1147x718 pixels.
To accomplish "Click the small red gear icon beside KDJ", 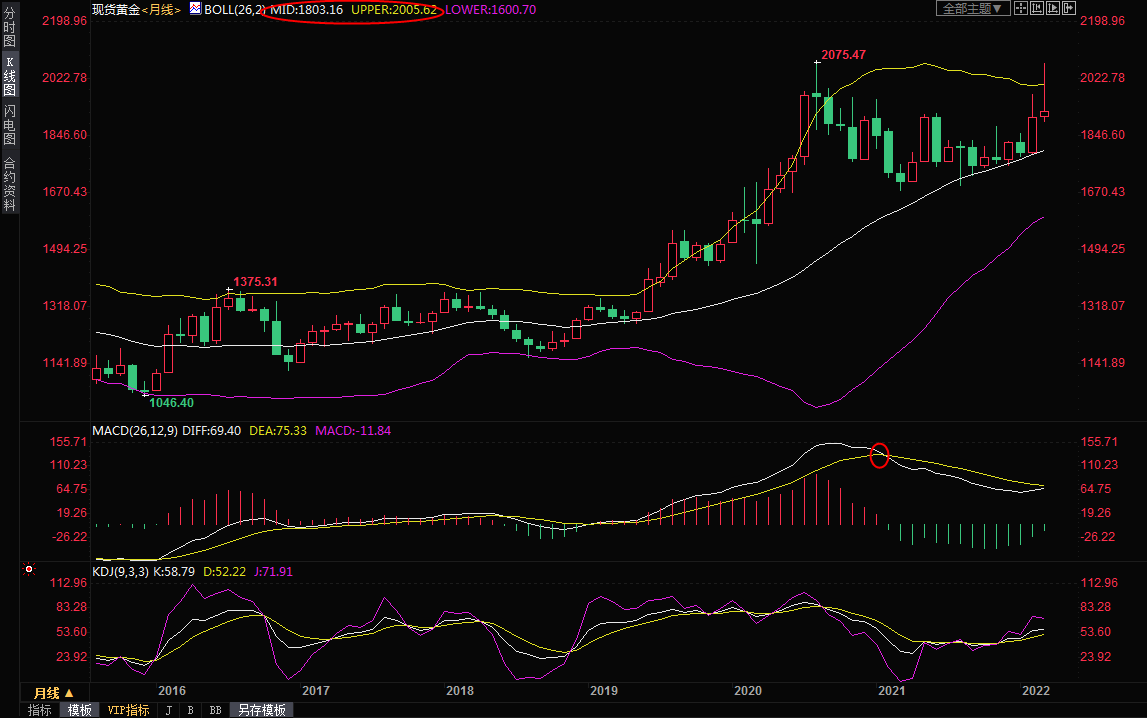I will coord(28,570).
